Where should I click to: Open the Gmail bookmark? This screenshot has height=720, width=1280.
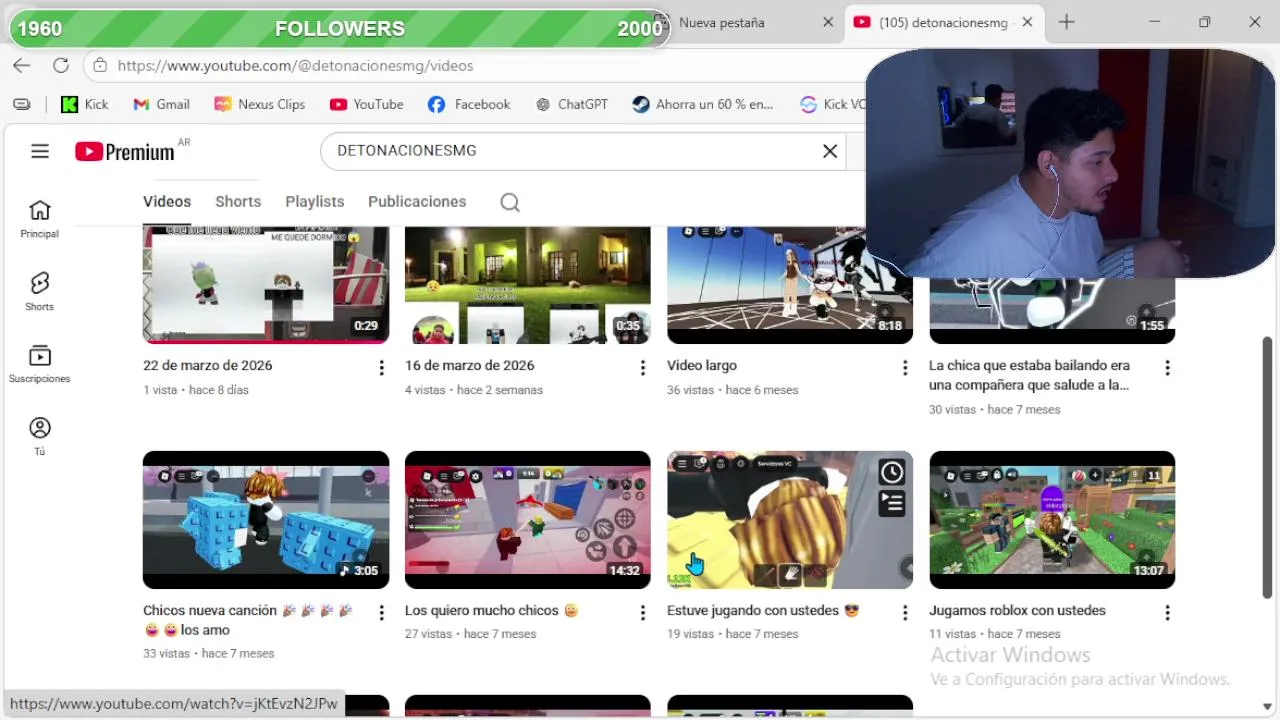[x=161, y=104]
